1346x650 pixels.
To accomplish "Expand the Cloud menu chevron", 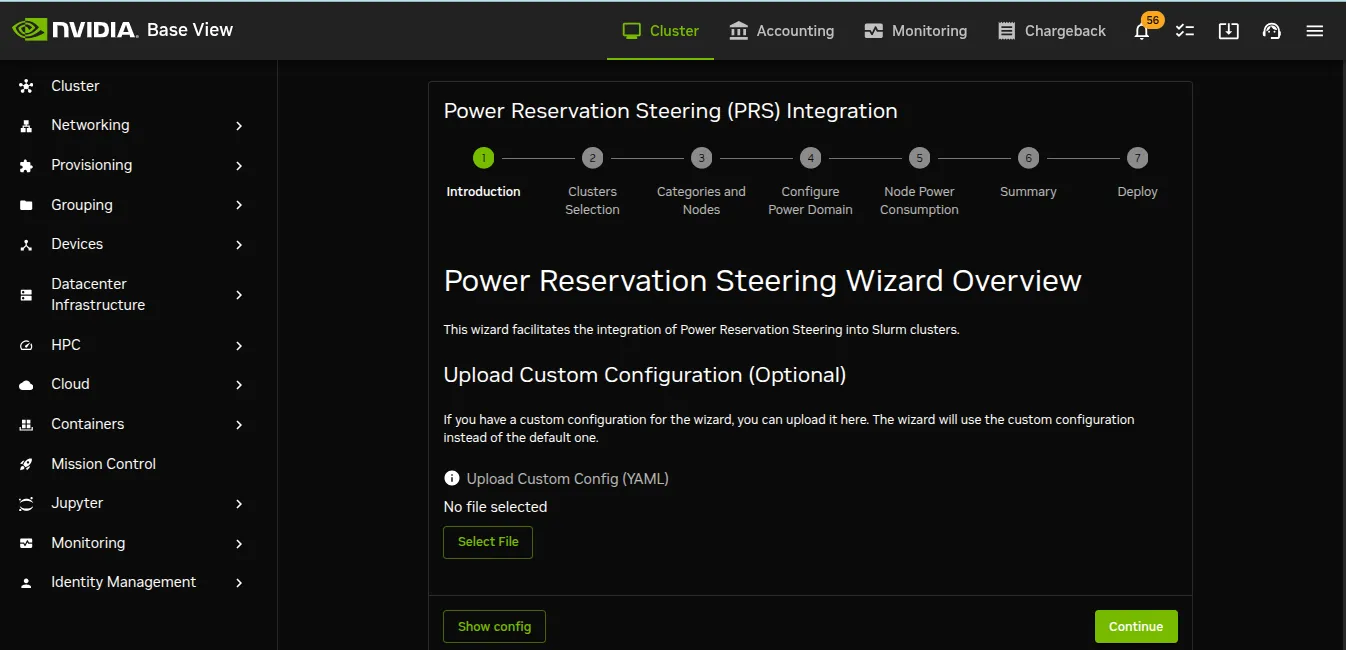I will (239, 385).
